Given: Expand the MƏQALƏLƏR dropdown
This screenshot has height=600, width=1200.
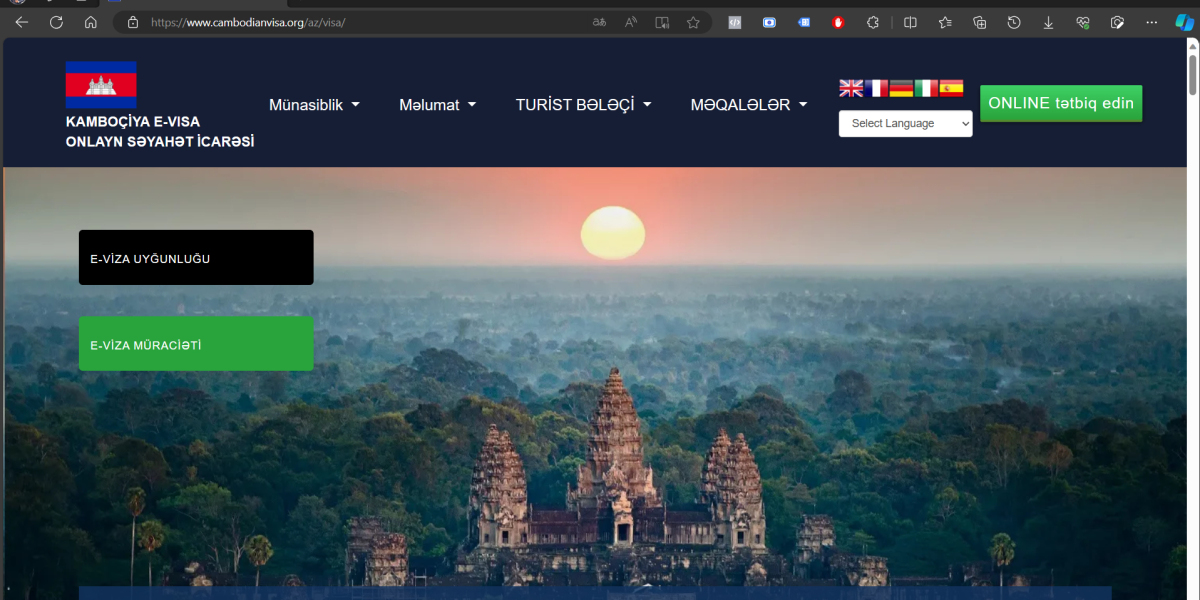Looking at the screenshot, I should point(748,104).
